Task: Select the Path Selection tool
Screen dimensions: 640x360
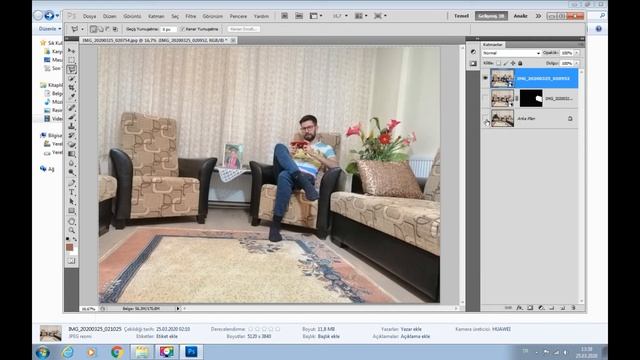Action: tap(71, 201)
